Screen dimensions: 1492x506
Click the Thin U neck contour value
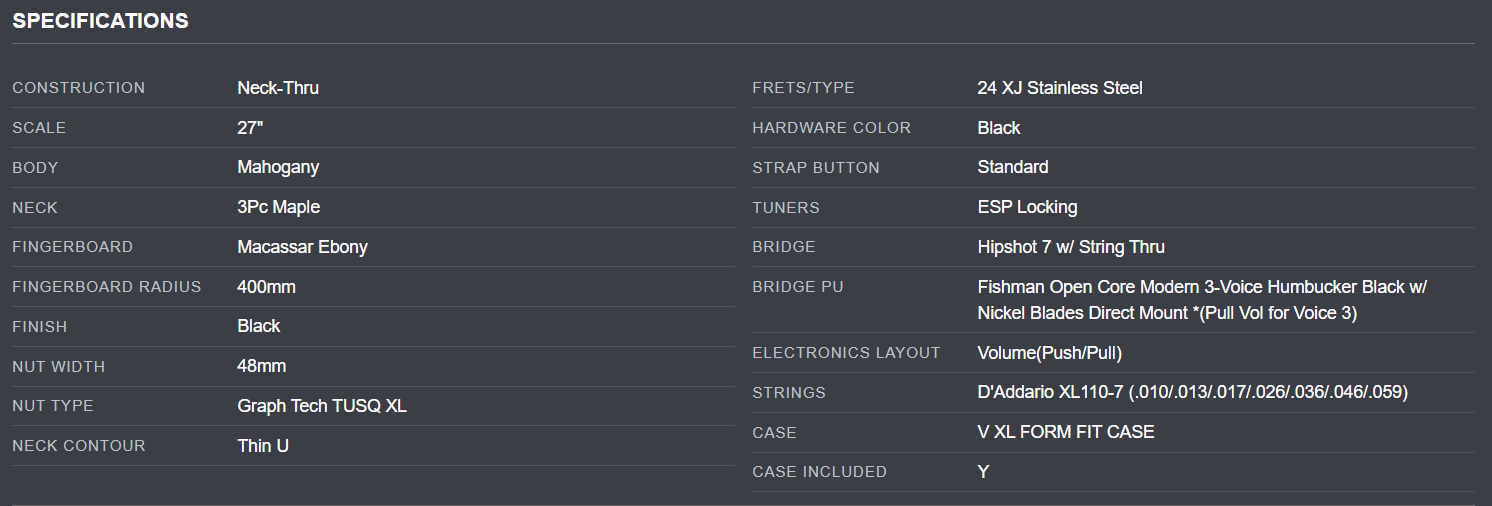point(263,446)
